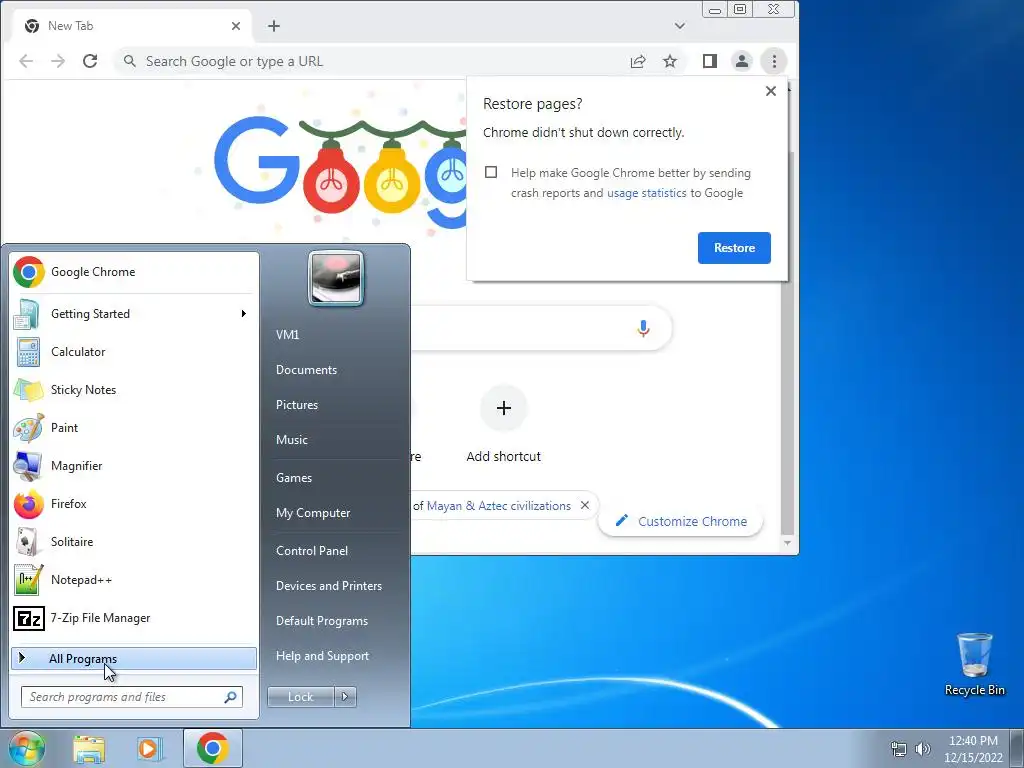Go back with Chrome's back arrow

click(x=26, y=61)
